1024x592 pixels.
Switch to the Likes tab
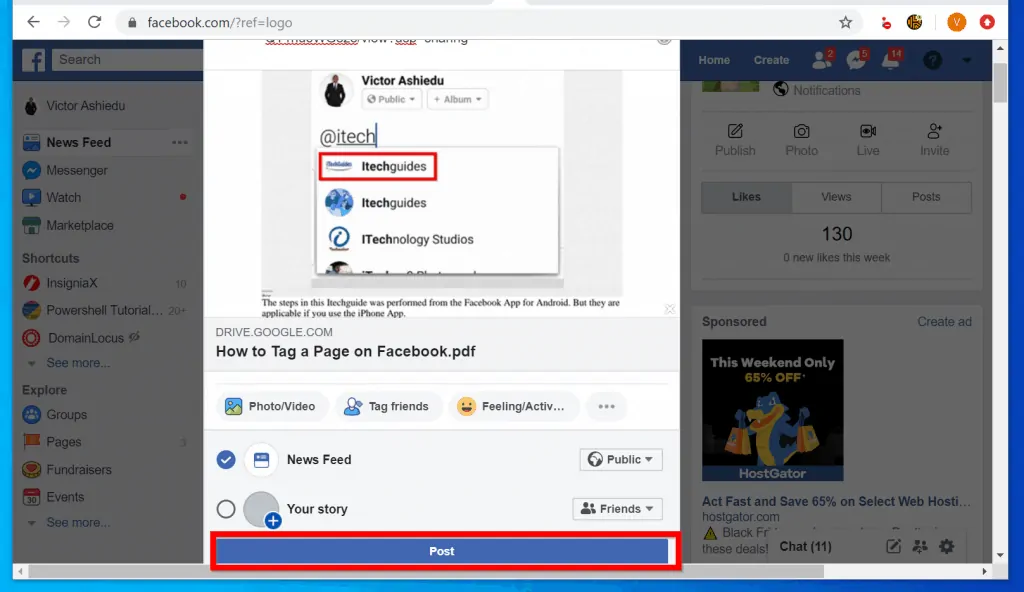click(746, 197)
